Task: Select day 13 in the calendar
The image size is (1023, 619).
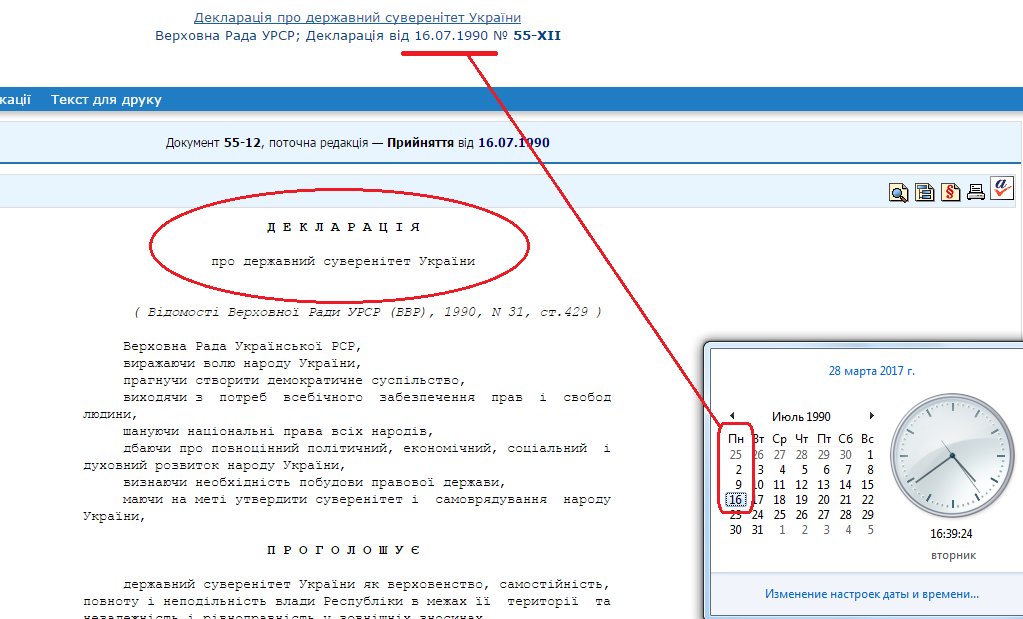Action: [x=823, y=485]
